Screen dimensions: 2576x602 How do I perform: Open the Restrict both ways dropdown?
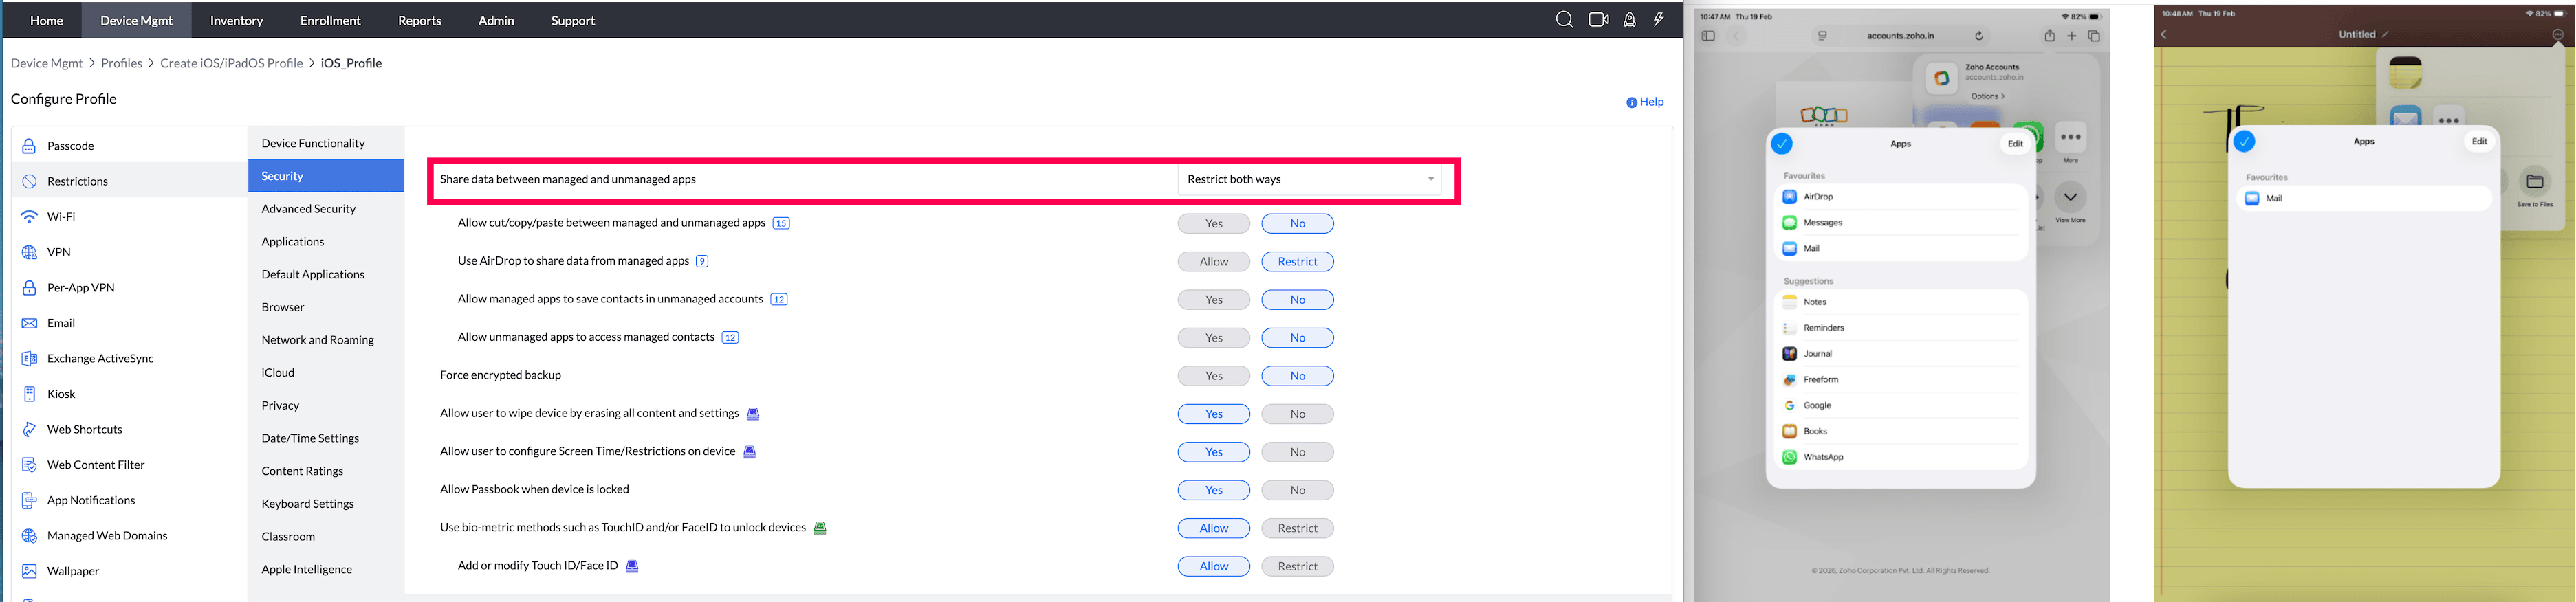[1309, 179]
